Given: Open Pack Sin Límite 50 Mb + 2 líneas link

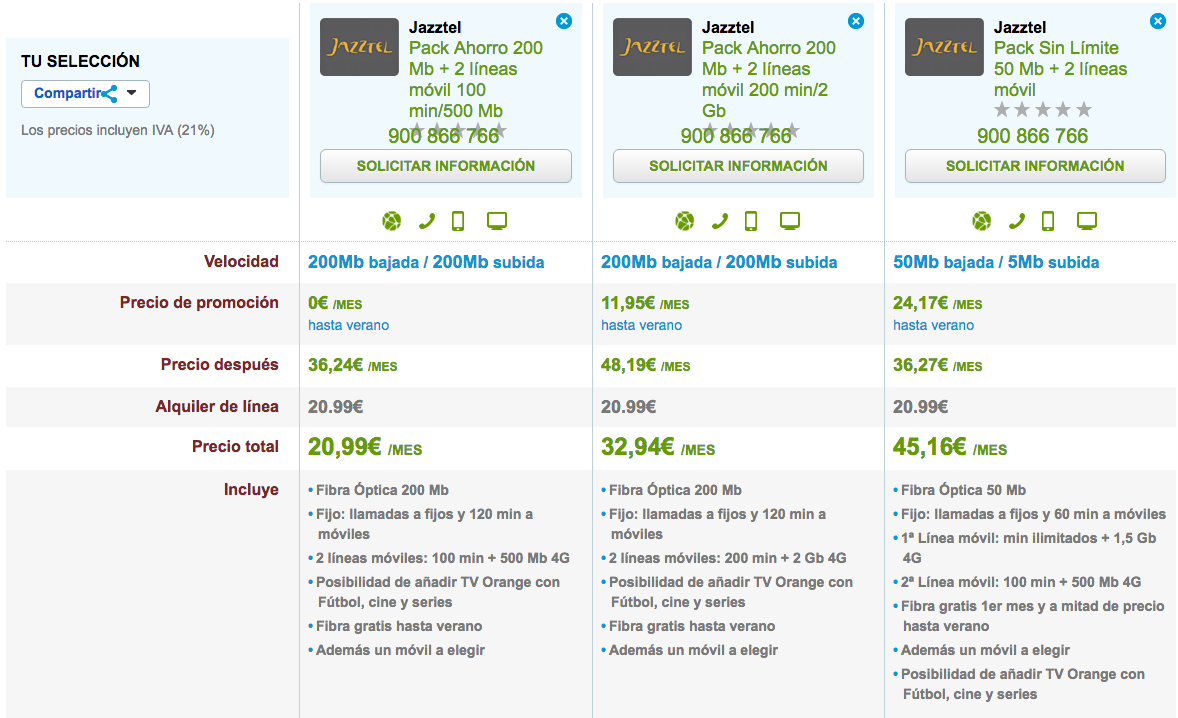Looking at the screenshot, I should [x=1060, y=68].
